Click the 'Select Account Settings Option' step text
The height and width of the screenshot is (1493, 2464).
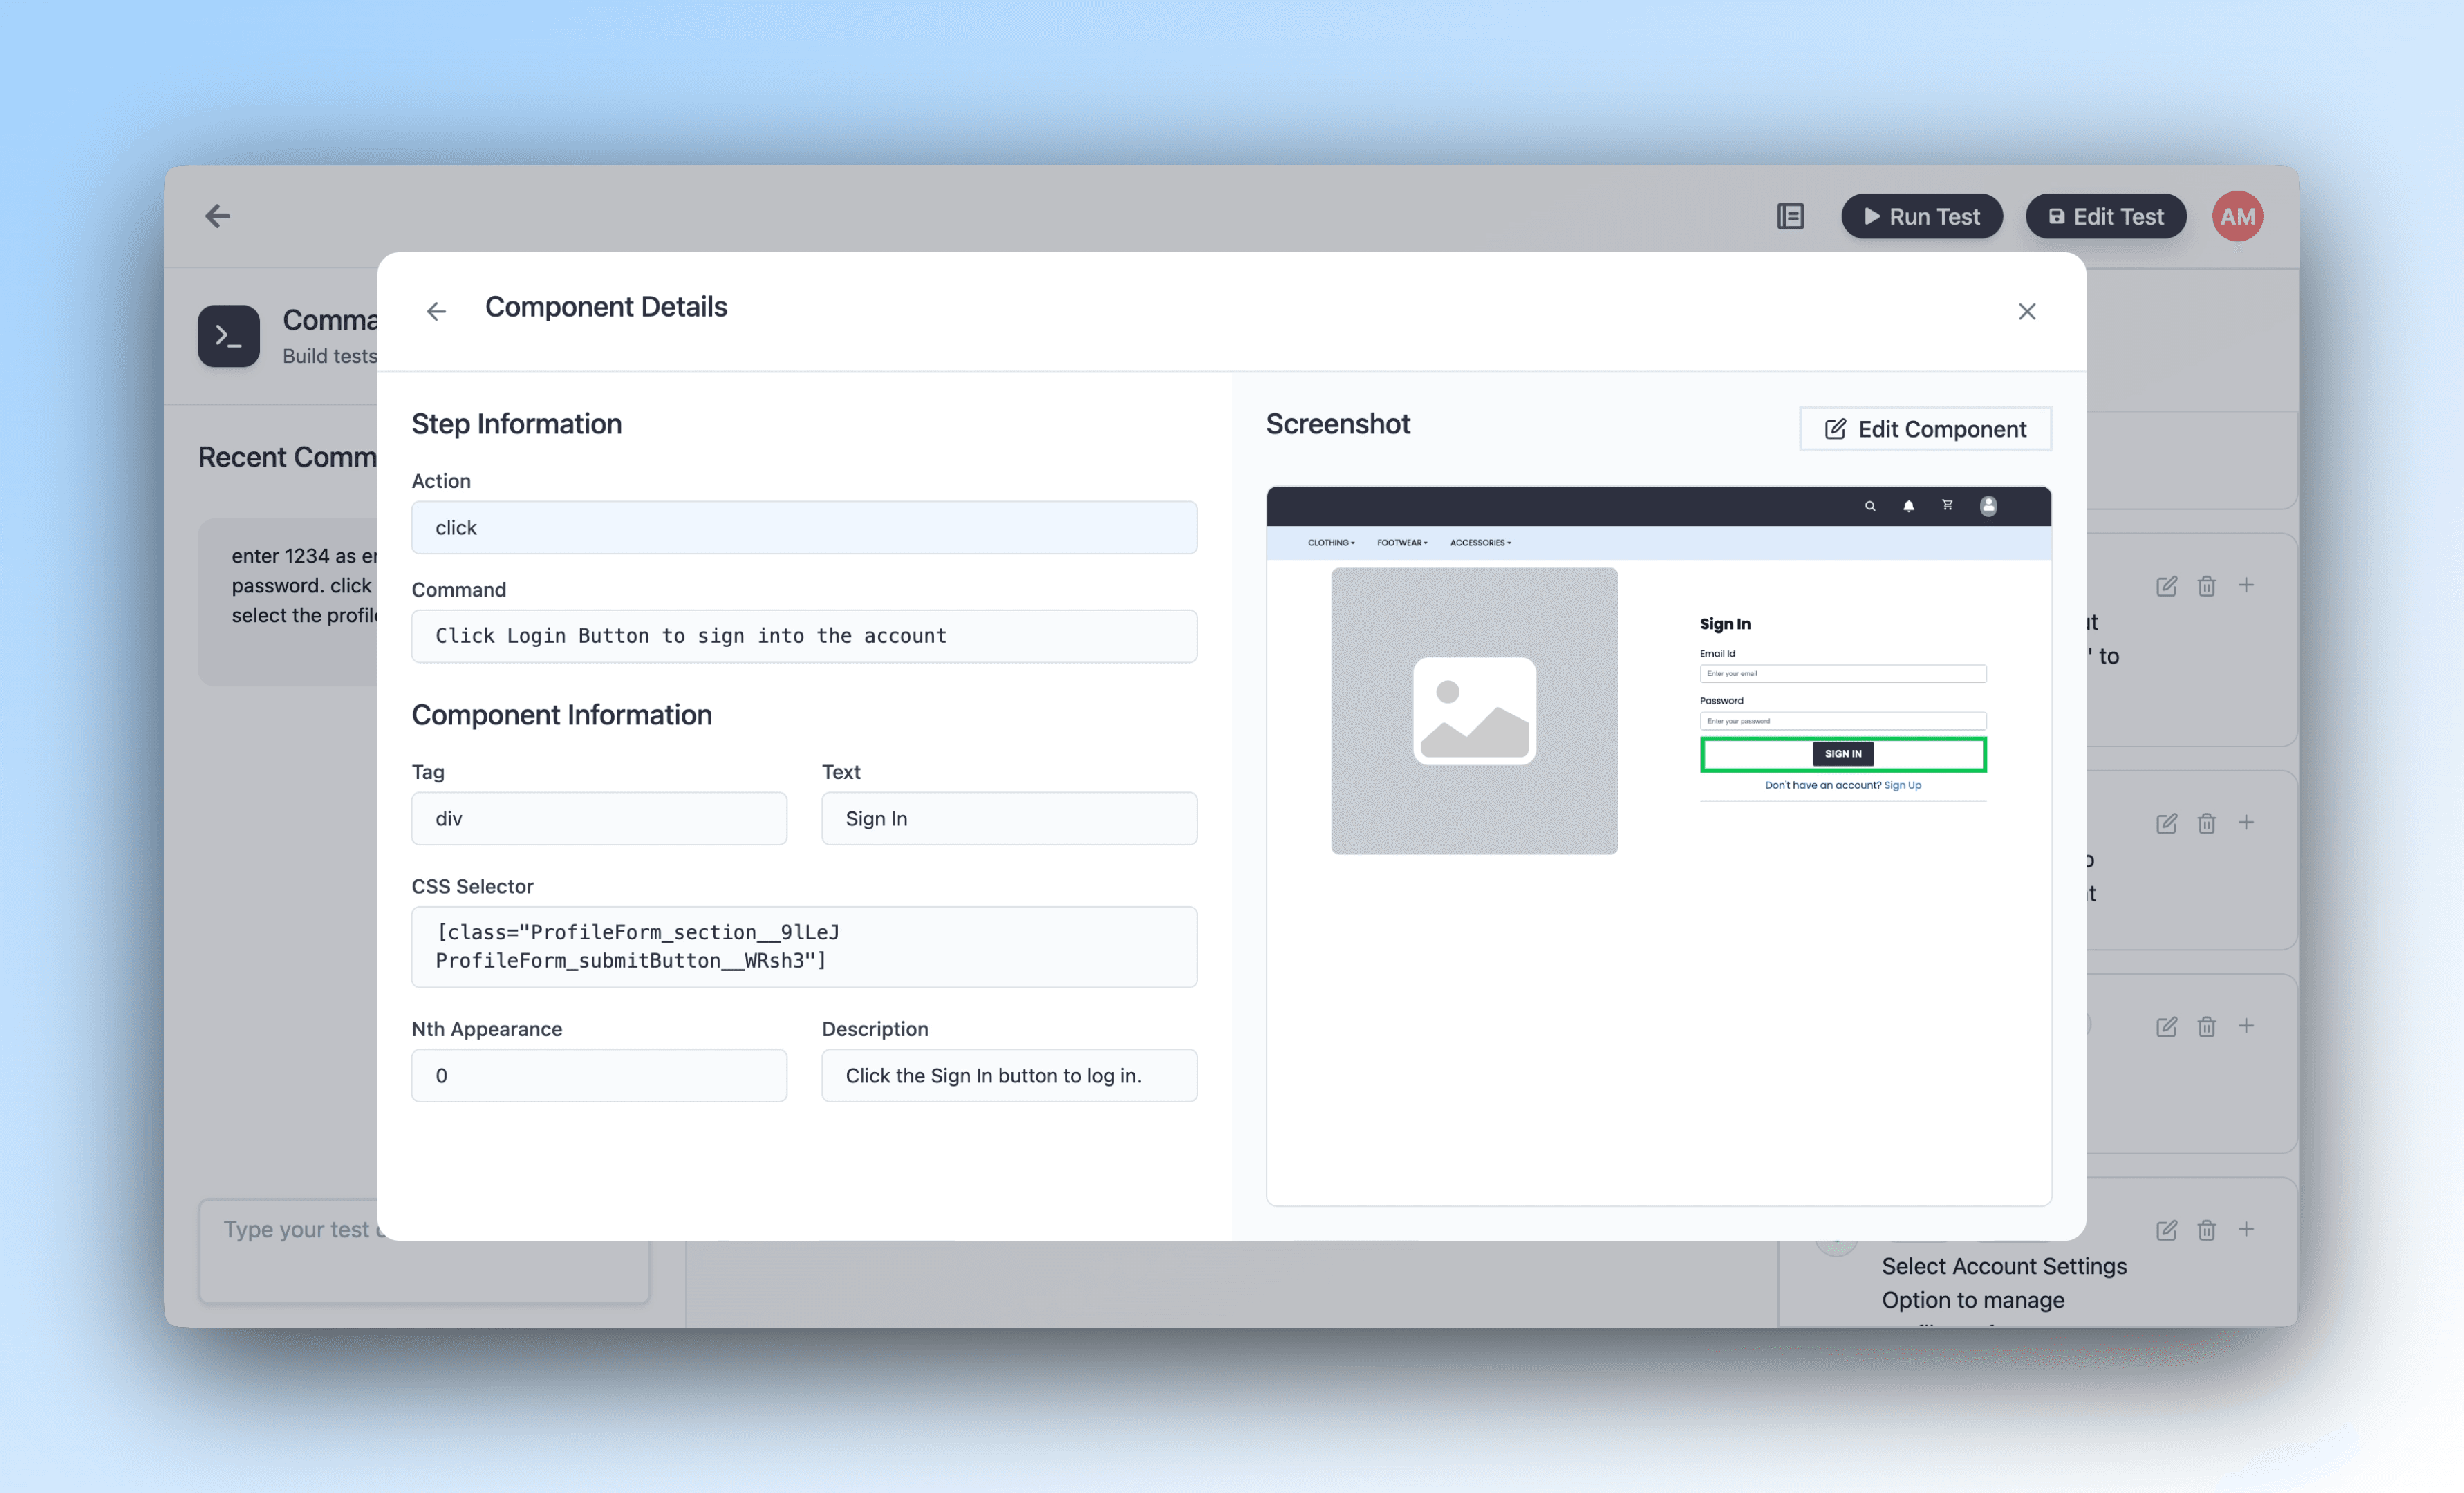(x=2004, y=1283)
